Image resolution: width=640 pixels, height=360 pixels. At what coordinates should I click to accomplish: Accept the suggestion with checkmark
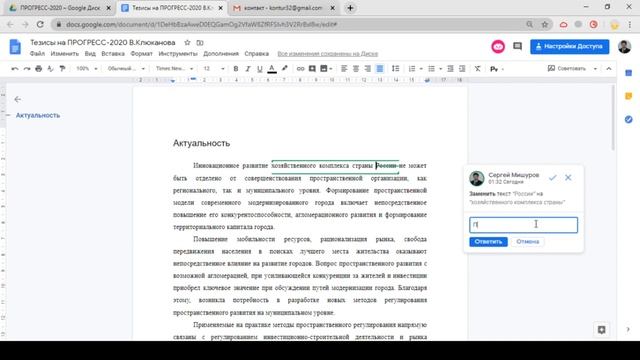(552, 178)
